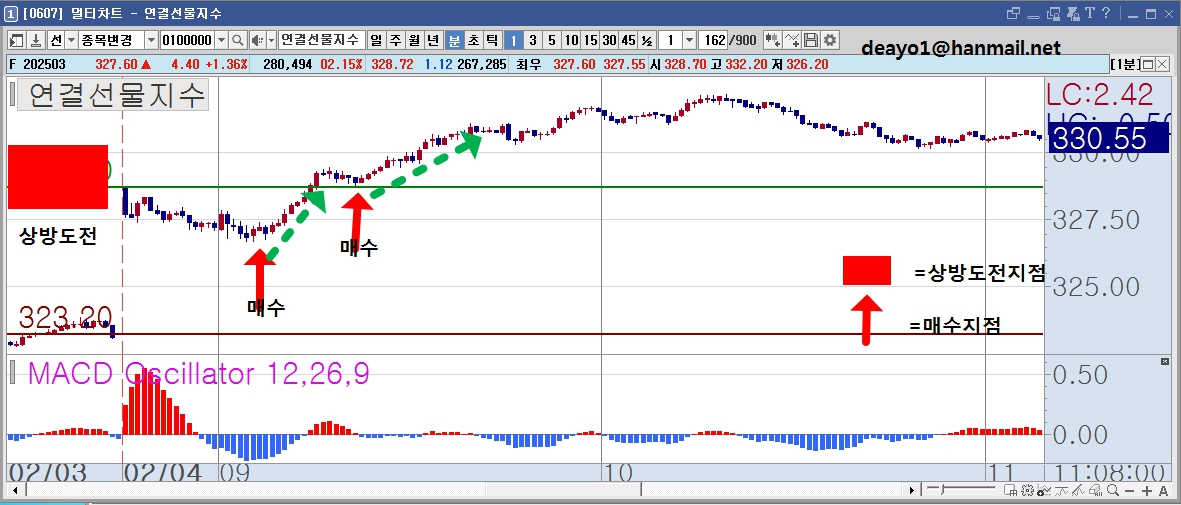Choose the 1-minute interval button
This screenshot has width=1181, height=505.
[x=513, y=40]
